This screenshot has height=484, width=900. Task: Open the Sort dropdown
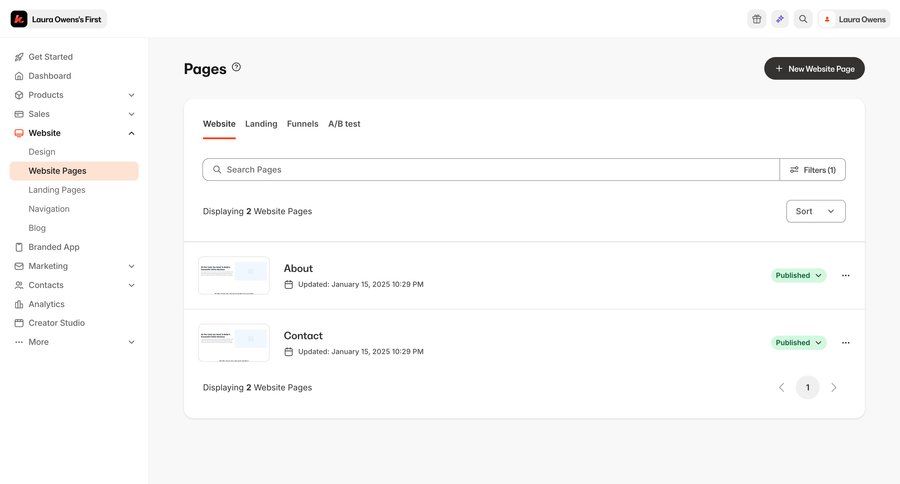(816, 211)
